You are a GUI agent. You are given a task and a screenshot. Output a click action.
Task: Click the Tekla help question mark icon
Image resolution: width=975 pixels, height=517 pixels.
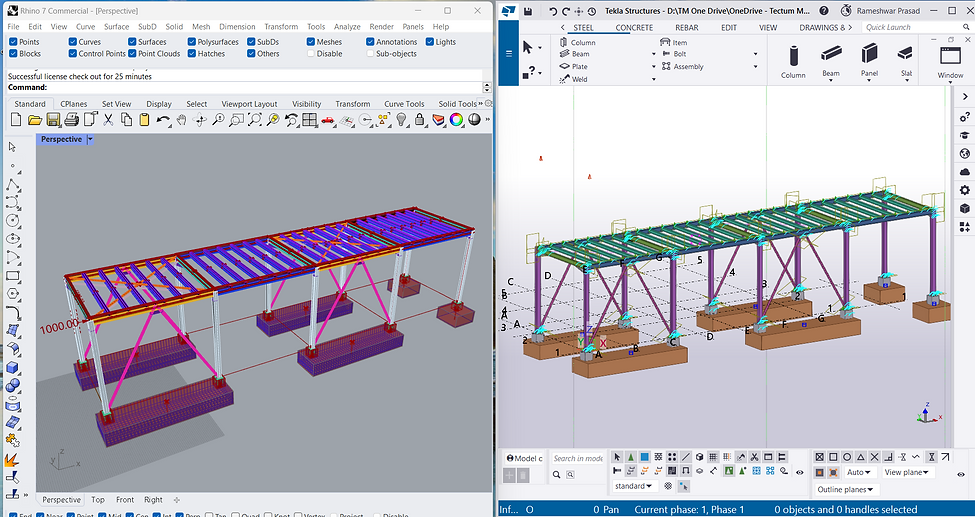(x=824, y=11)
